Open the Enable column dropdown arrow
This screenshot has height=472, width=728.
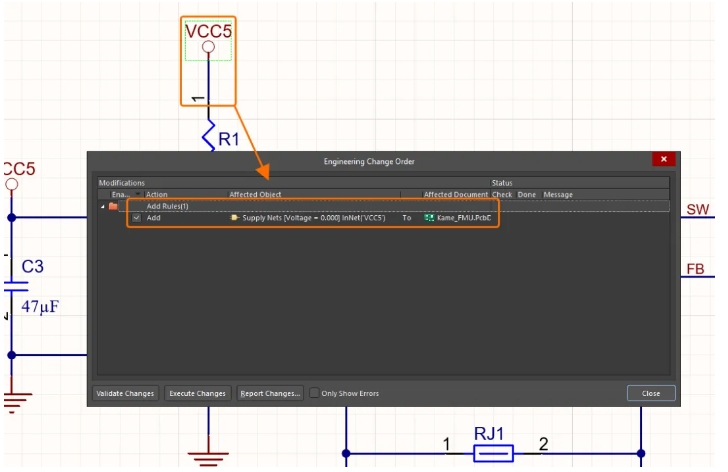138,194
